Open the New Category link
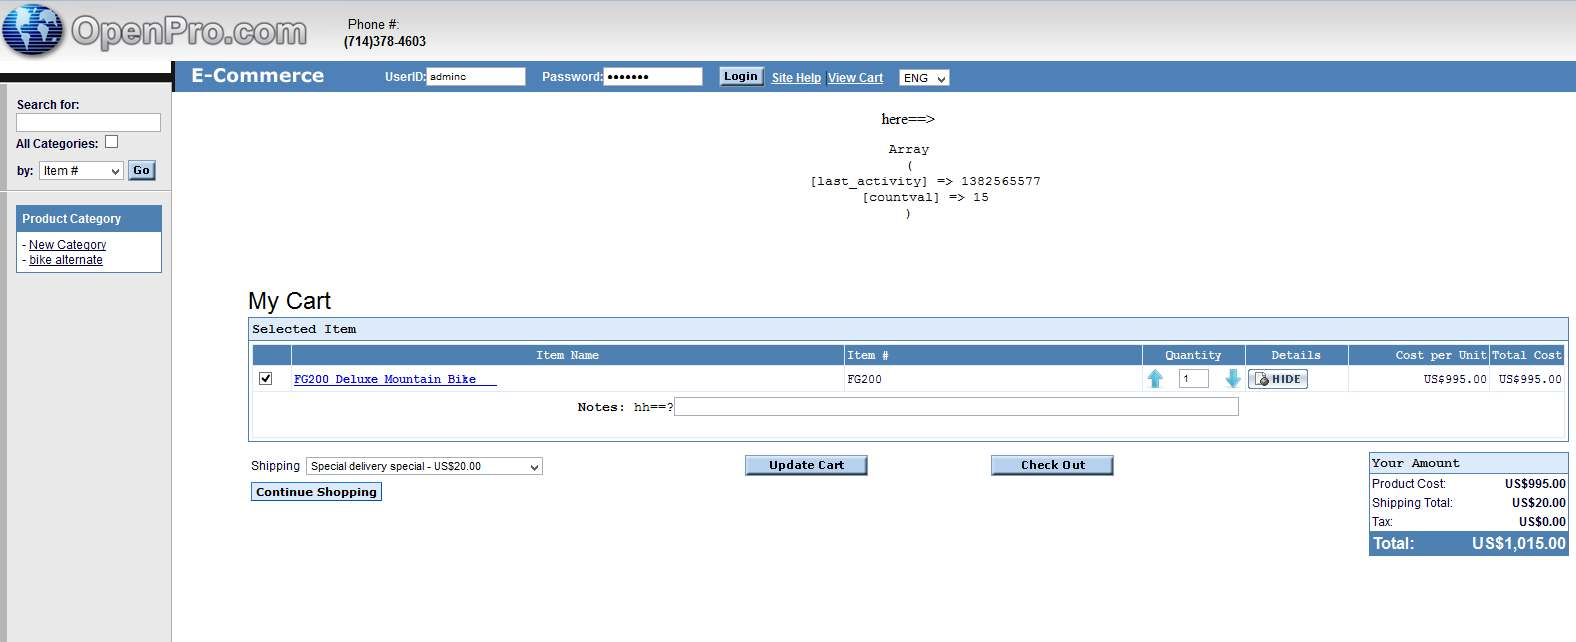 point(67,245)
